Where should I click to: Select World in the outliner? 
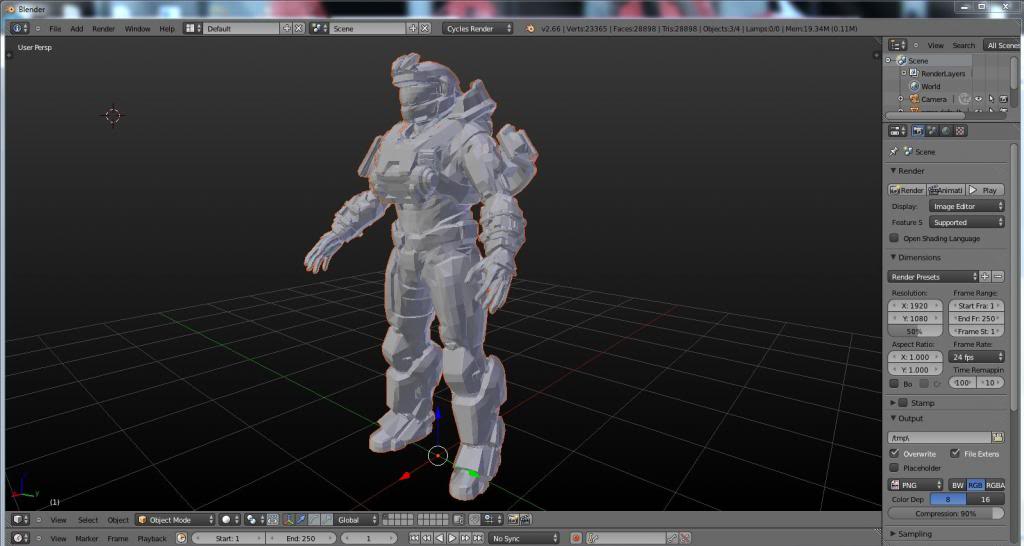click(x=931, y=86)
